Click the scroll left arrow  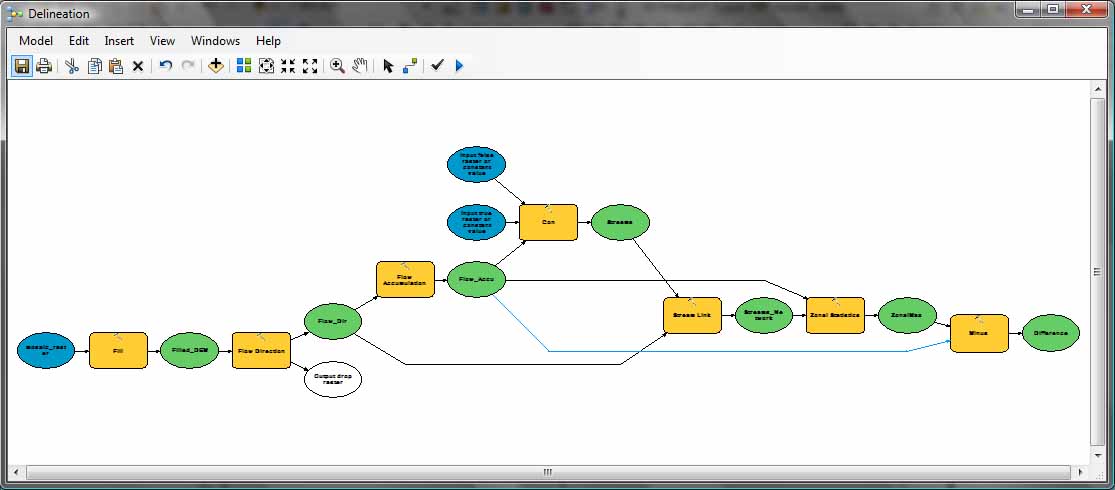[16, 472]
